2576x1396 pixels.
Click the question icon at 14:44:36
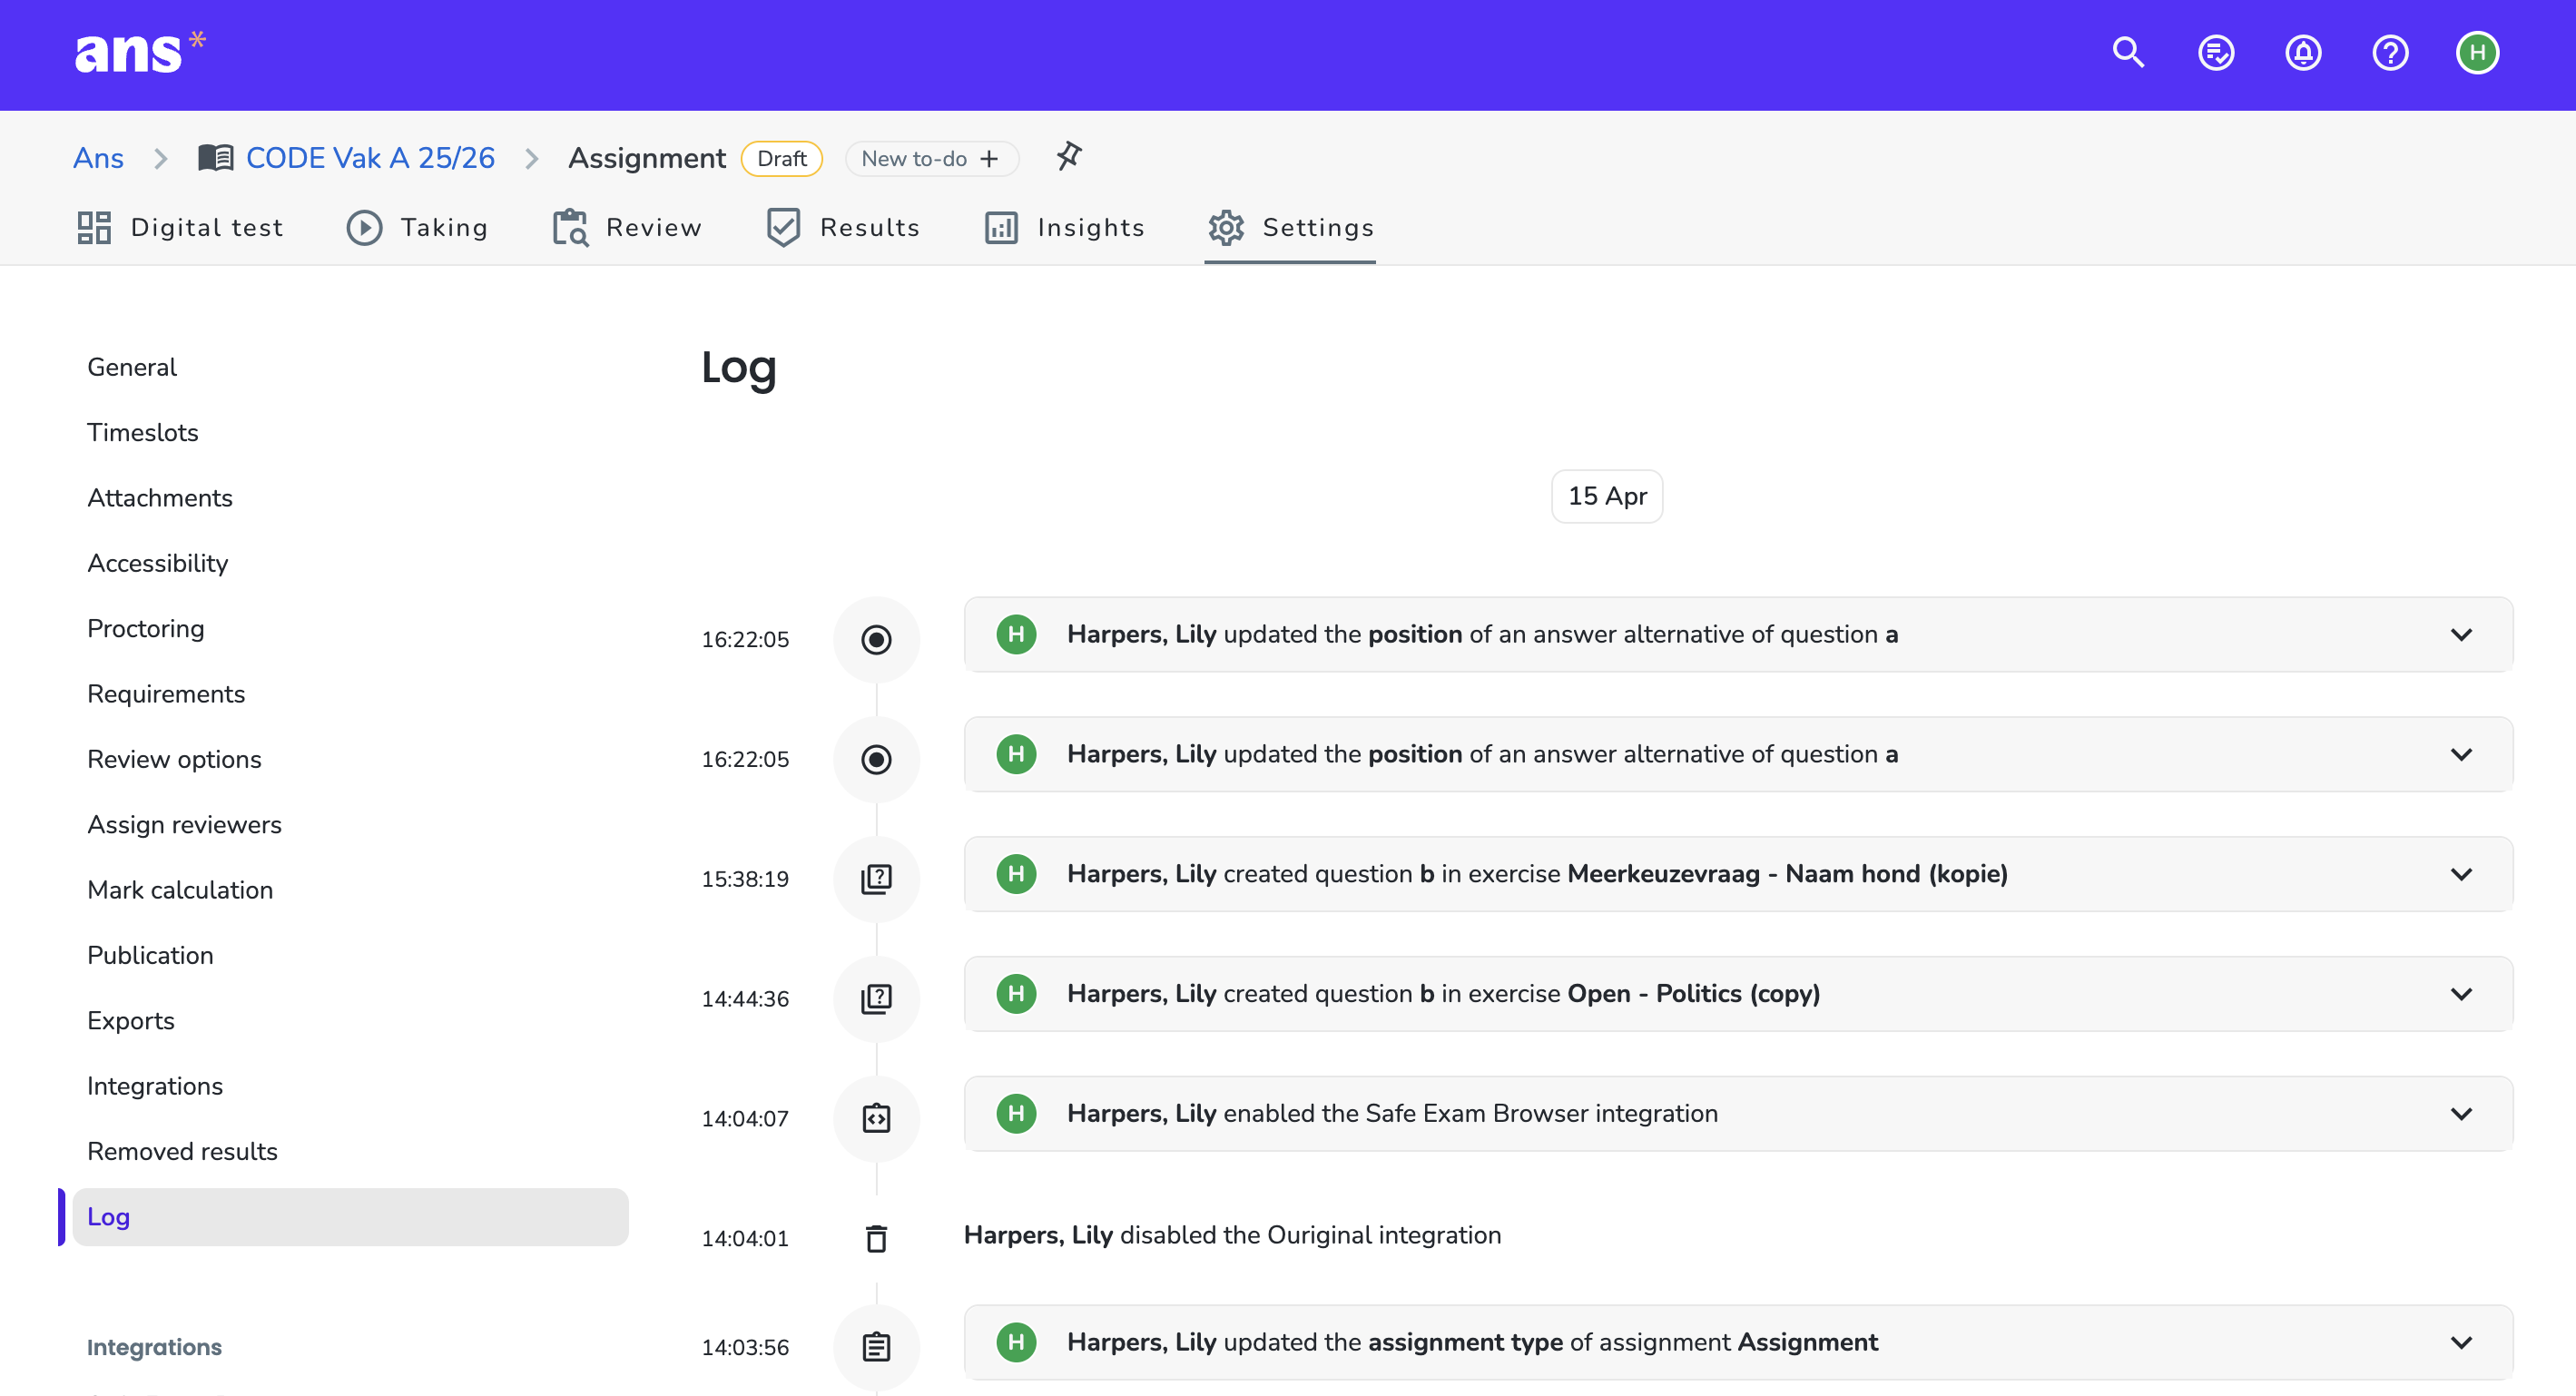point(876,999)
